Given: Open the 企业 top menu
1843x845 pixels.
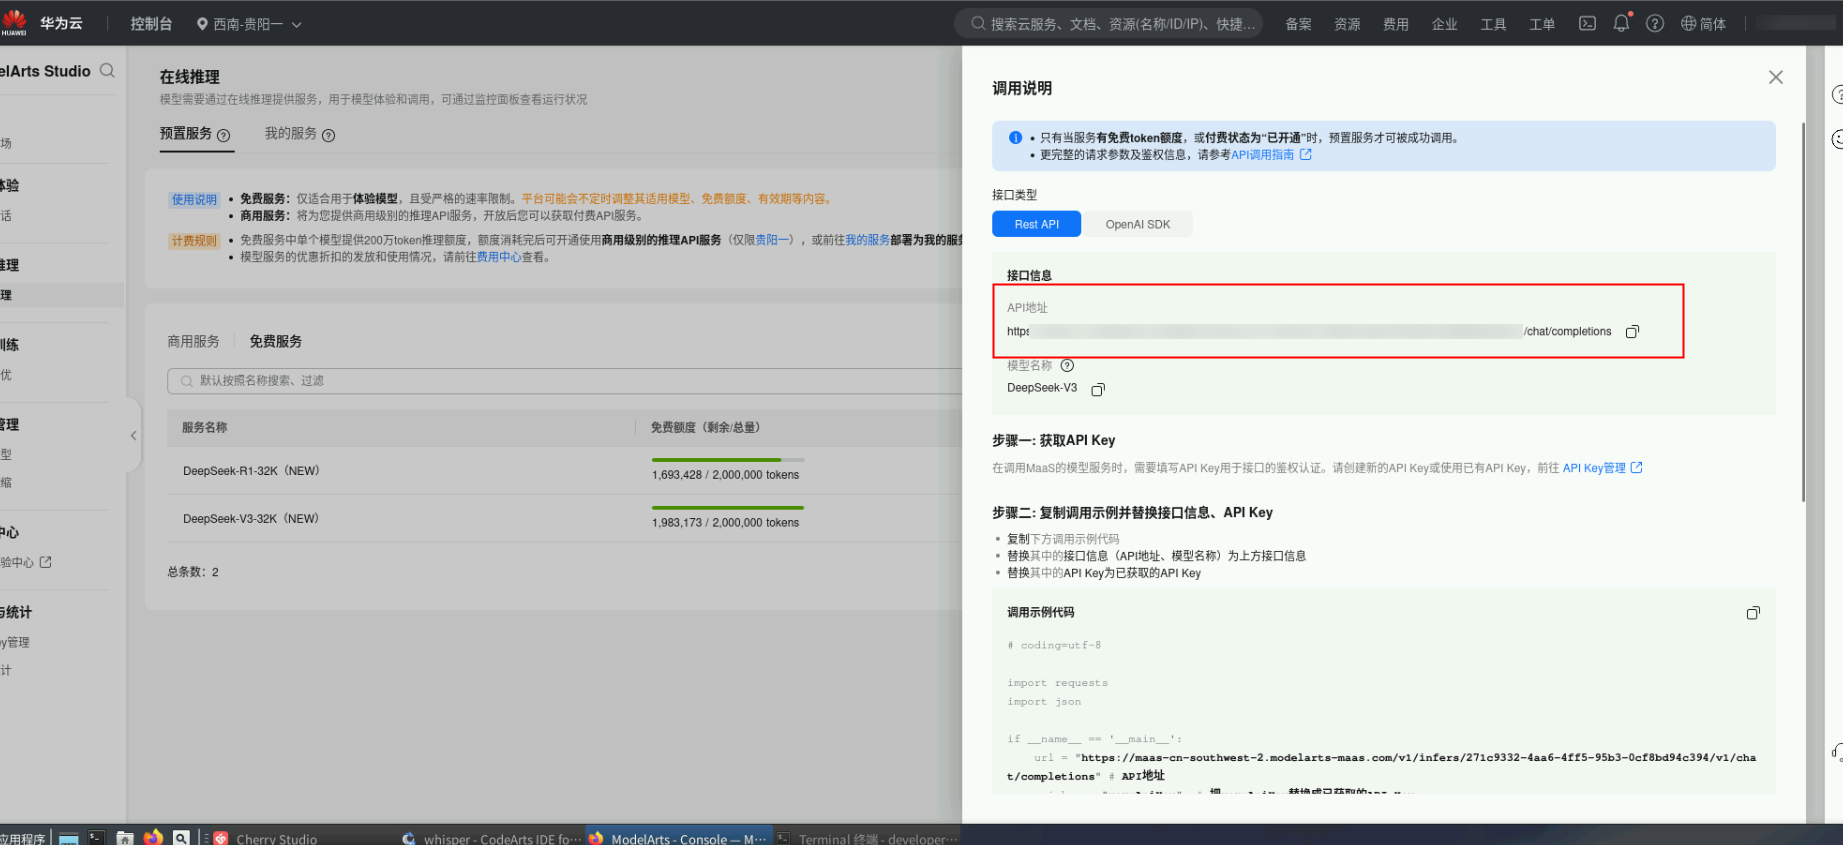Looking at the screenshot, I should pos(1445,24).
